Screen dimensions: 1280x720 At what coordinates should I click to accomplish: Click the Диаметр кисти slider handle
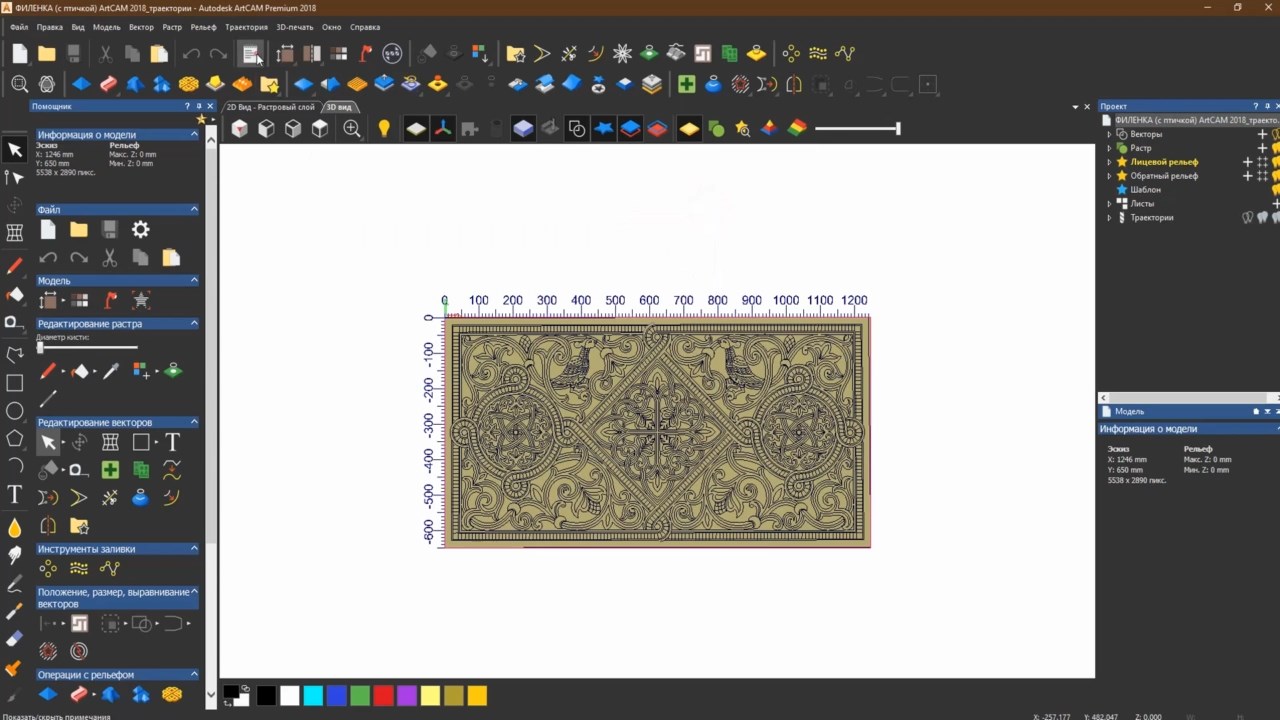click(41, 347)
